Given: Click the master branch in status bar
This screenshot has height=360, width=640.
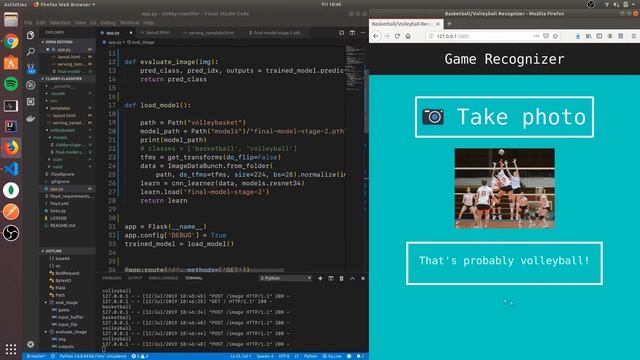Looking at the screenshot, I should pyautogui.click(x=36, y=356).
